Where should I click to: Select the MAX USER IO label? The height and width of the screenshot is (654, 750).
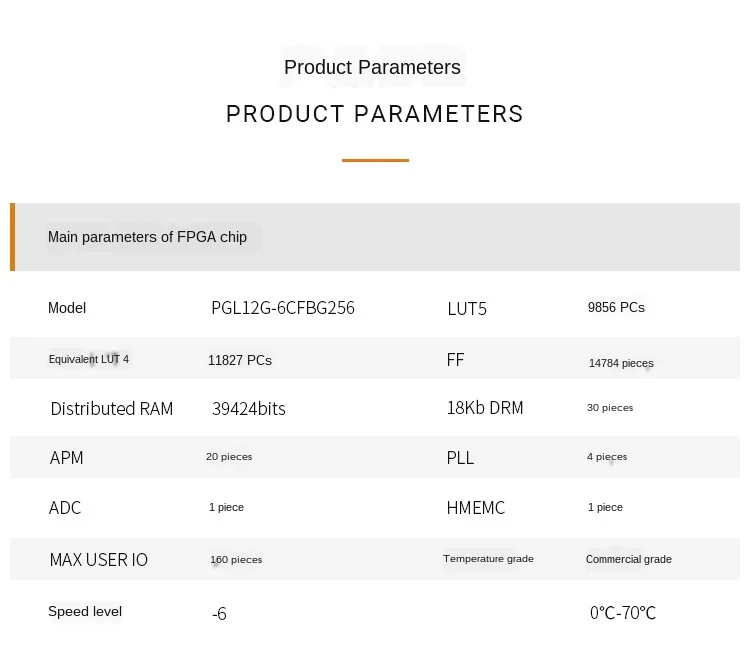(98, 560)
